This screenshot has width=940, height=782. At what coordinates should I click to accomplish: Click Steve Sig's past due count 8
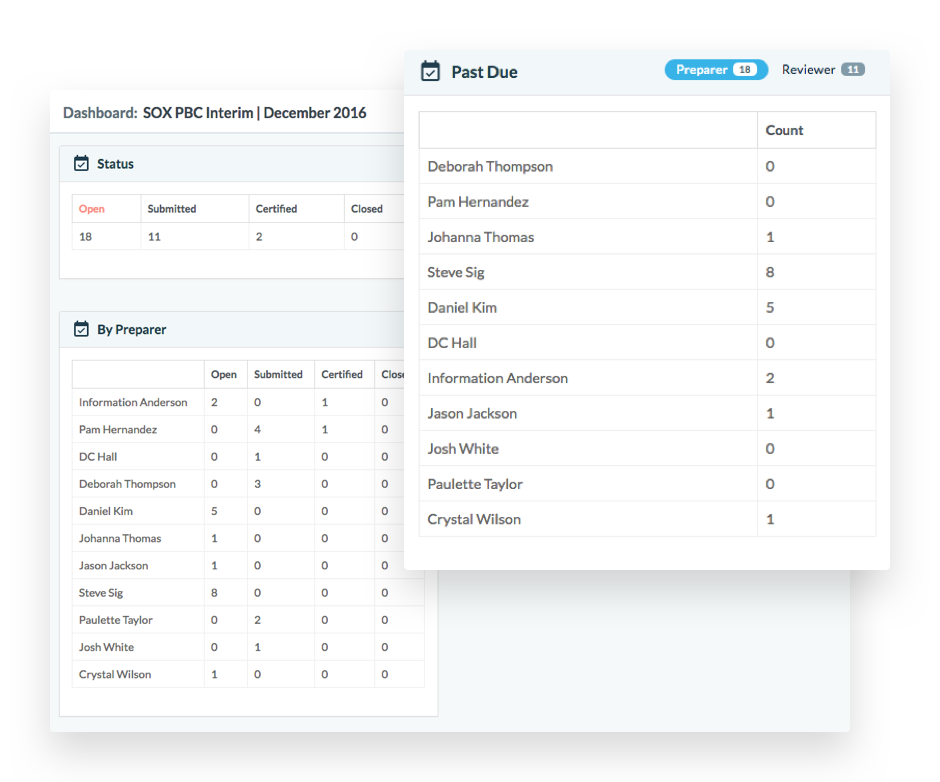(770, 272)
